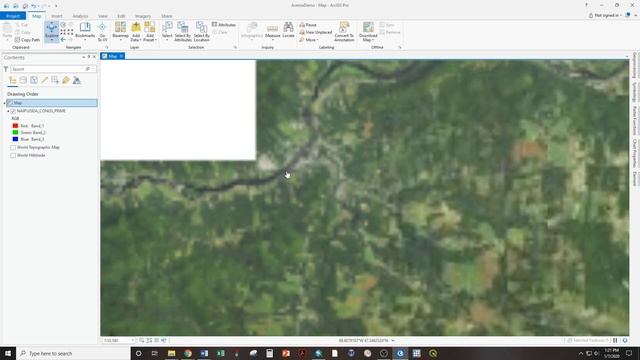Open the Basemap gallery
The height and width of the screenshot is (360, 640).
click(x=120, y=31)
